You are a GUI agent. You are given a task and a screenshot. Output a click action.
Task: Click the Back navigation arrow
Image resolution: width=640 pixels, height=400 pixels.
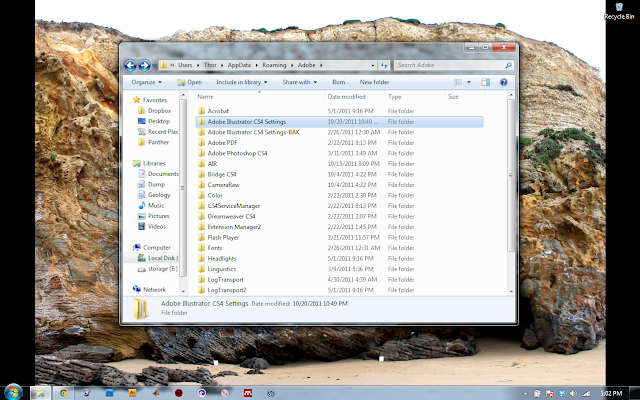coord(130,65)
